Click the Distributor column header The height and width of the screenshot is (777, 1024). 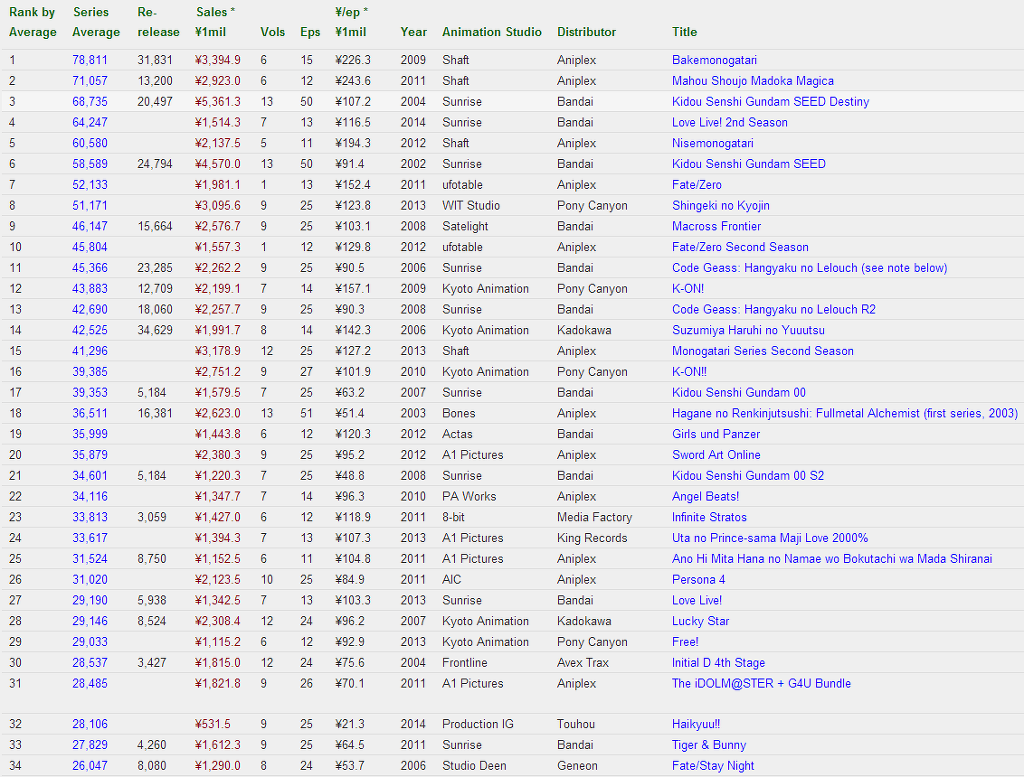(x=586, y=32)
